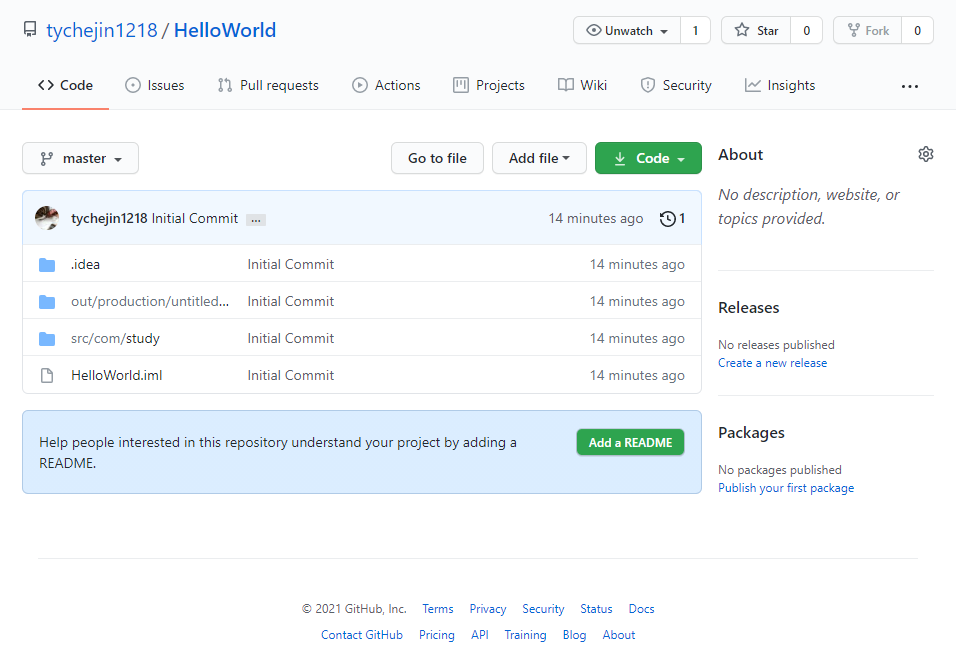
Task: Click the src/com/study folder icon
Action: (47, 339)
